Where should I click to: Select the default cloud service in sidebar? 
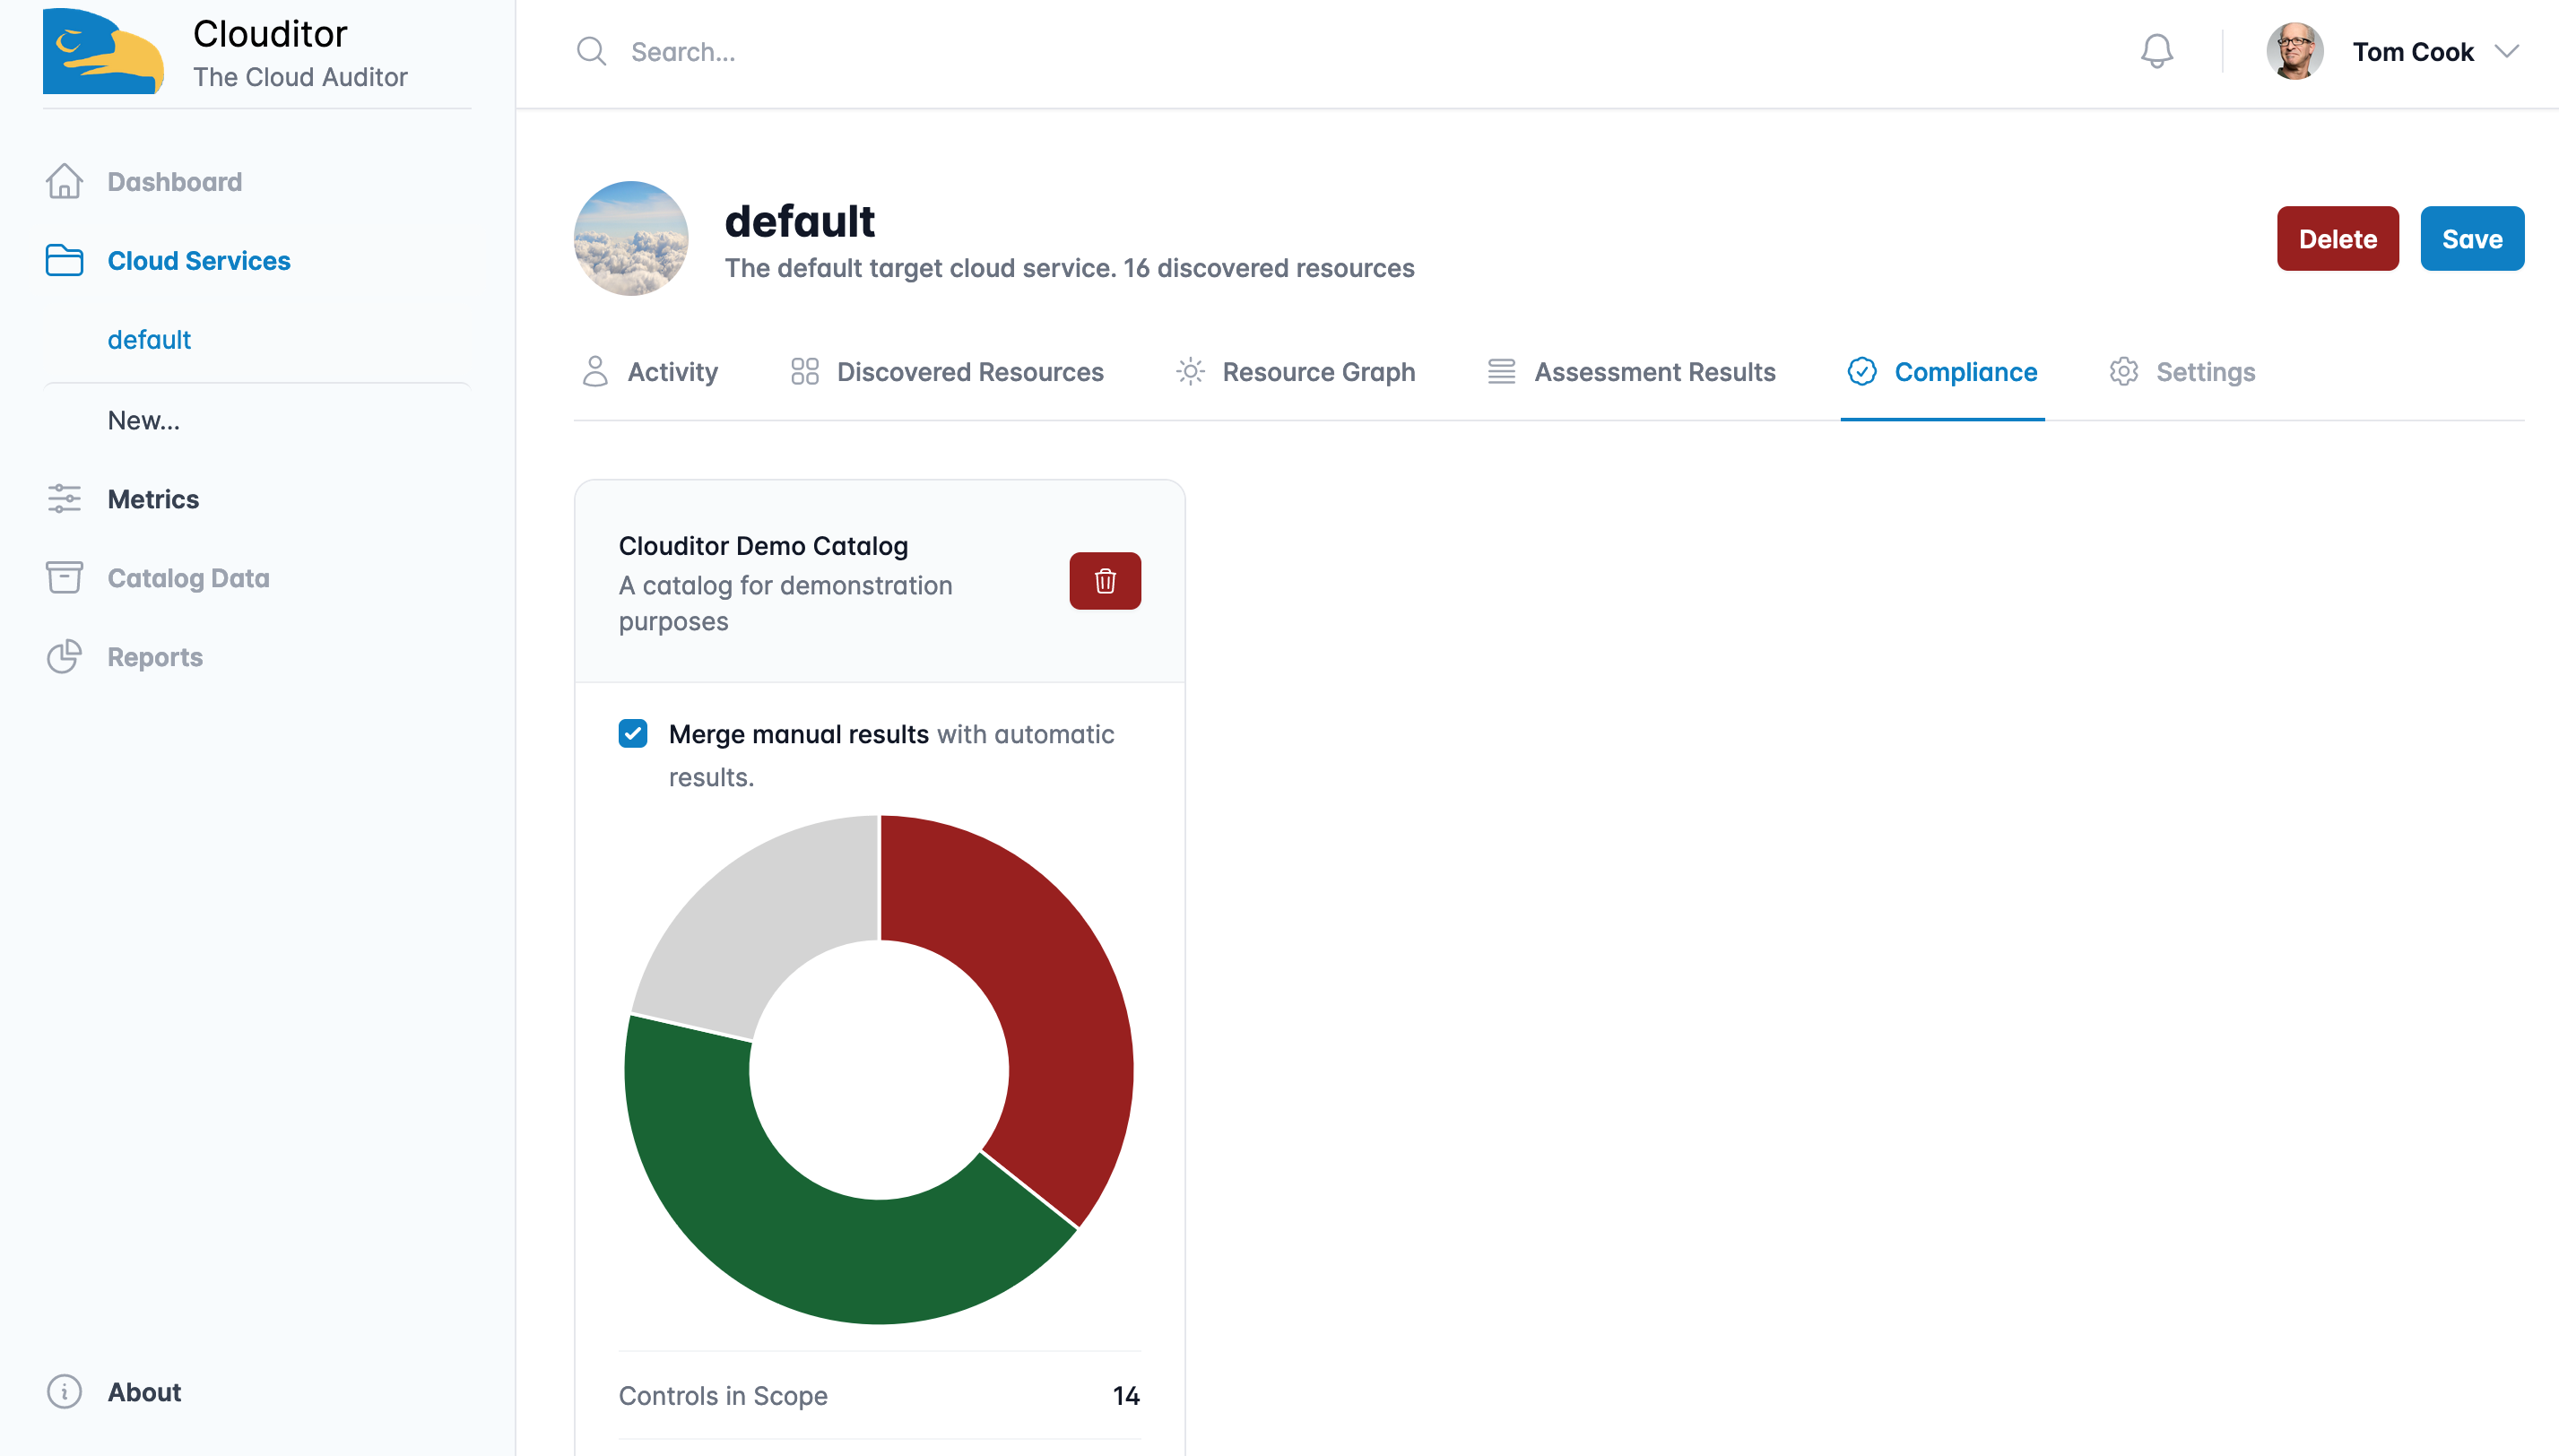coord(149,340)
